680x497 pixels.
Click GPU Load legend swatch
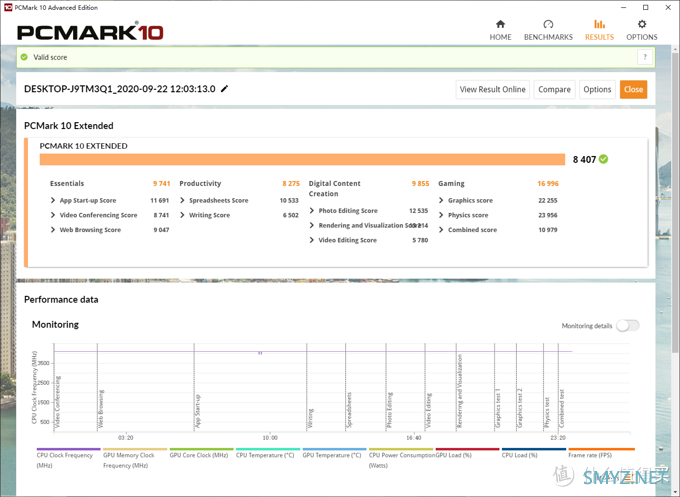[x=468, y=449]
